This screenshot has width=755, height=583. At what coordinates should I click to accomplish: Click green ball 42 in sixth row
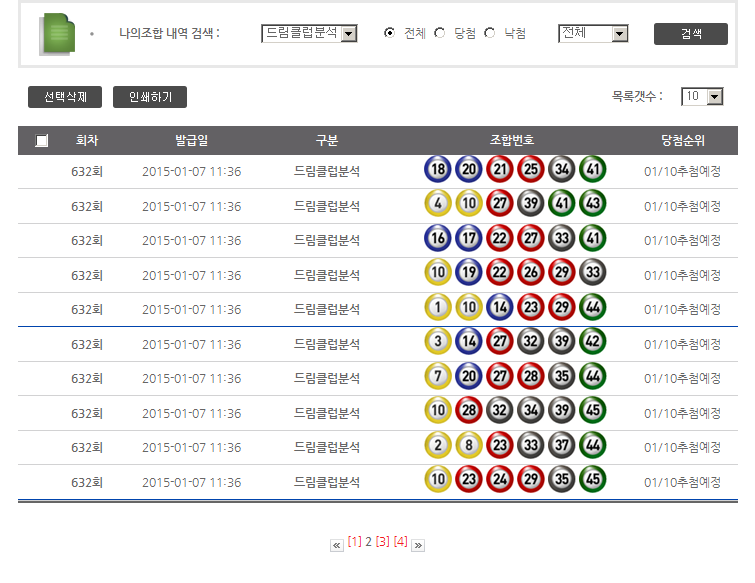click(592, 343)
